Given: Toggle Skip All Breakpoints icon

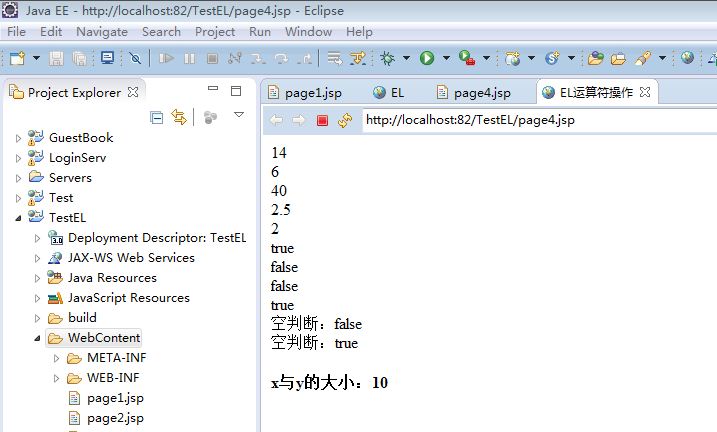Looking at the screenshot, I should [135, 59].
